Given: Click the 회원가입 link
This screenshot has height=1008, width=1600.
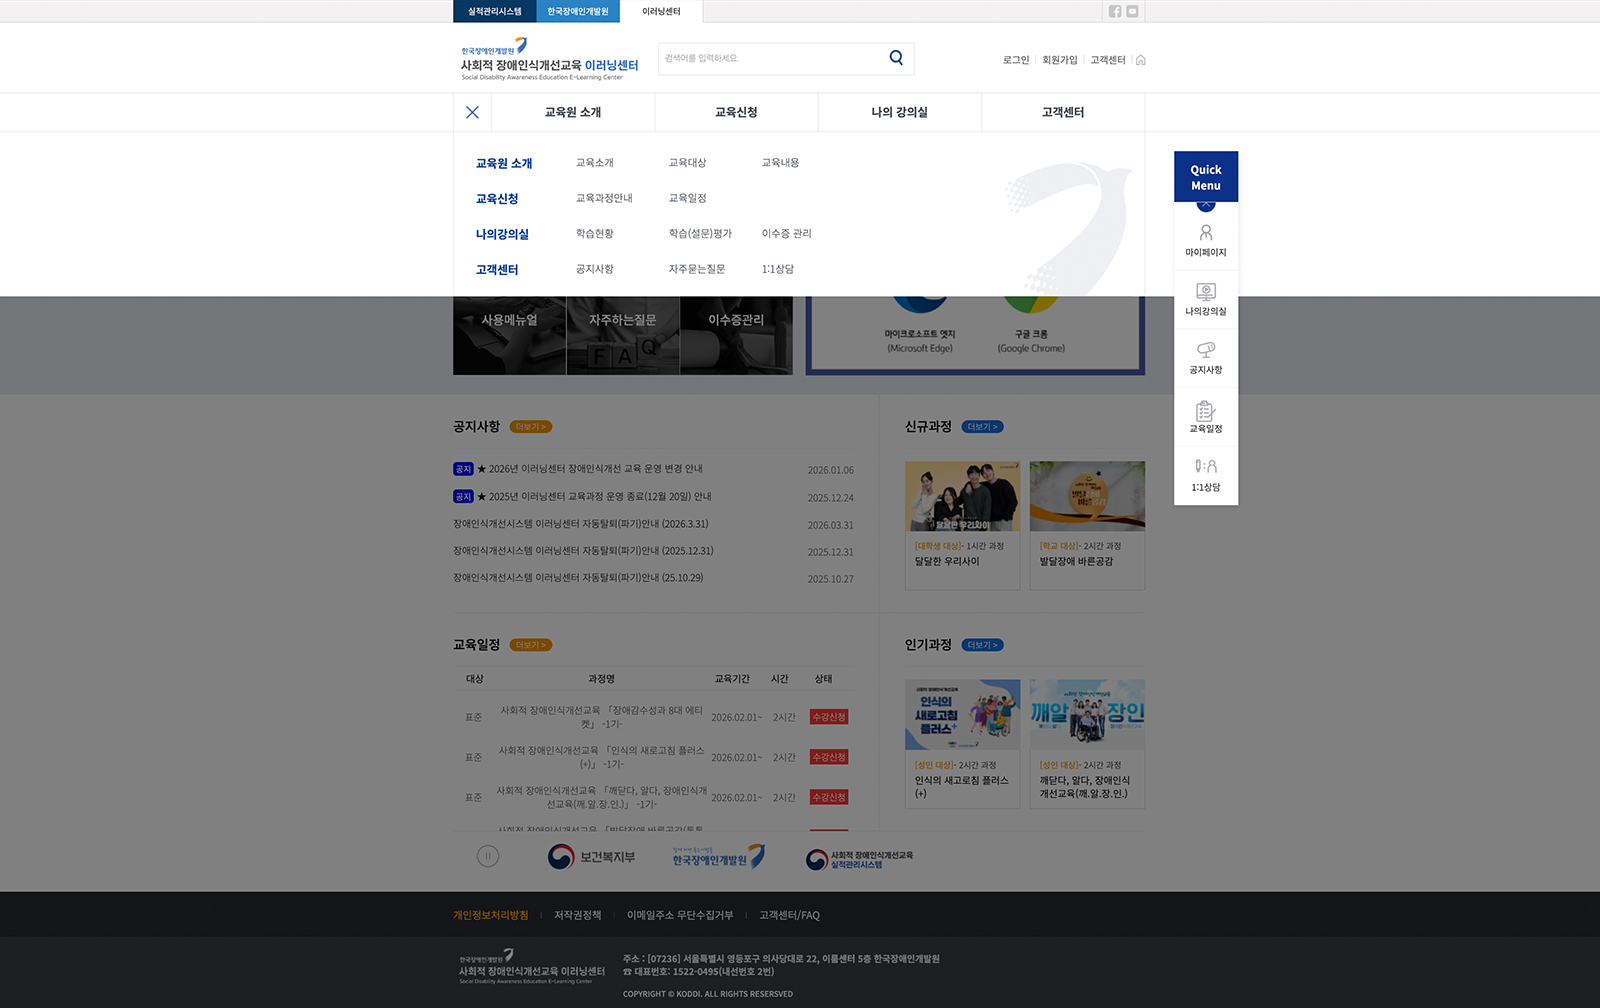Looking at the screenshot, I should [1060, 60].
